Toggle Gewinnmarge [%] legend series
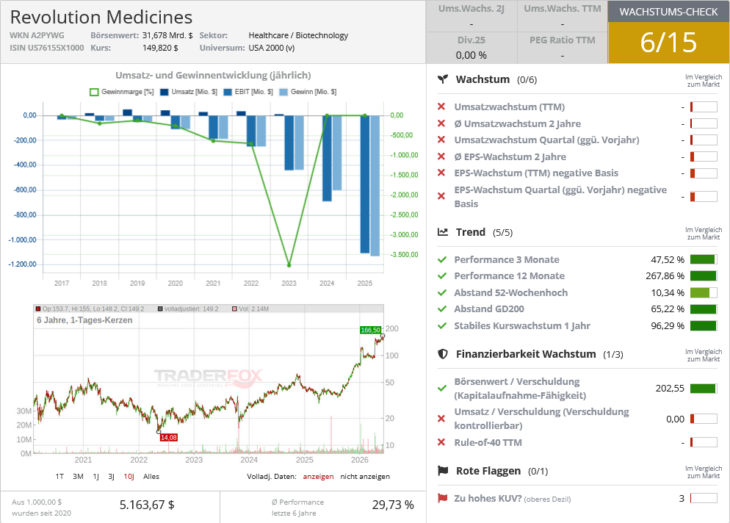The height and width of the screenshot is (523, 730). pos(122,92)
